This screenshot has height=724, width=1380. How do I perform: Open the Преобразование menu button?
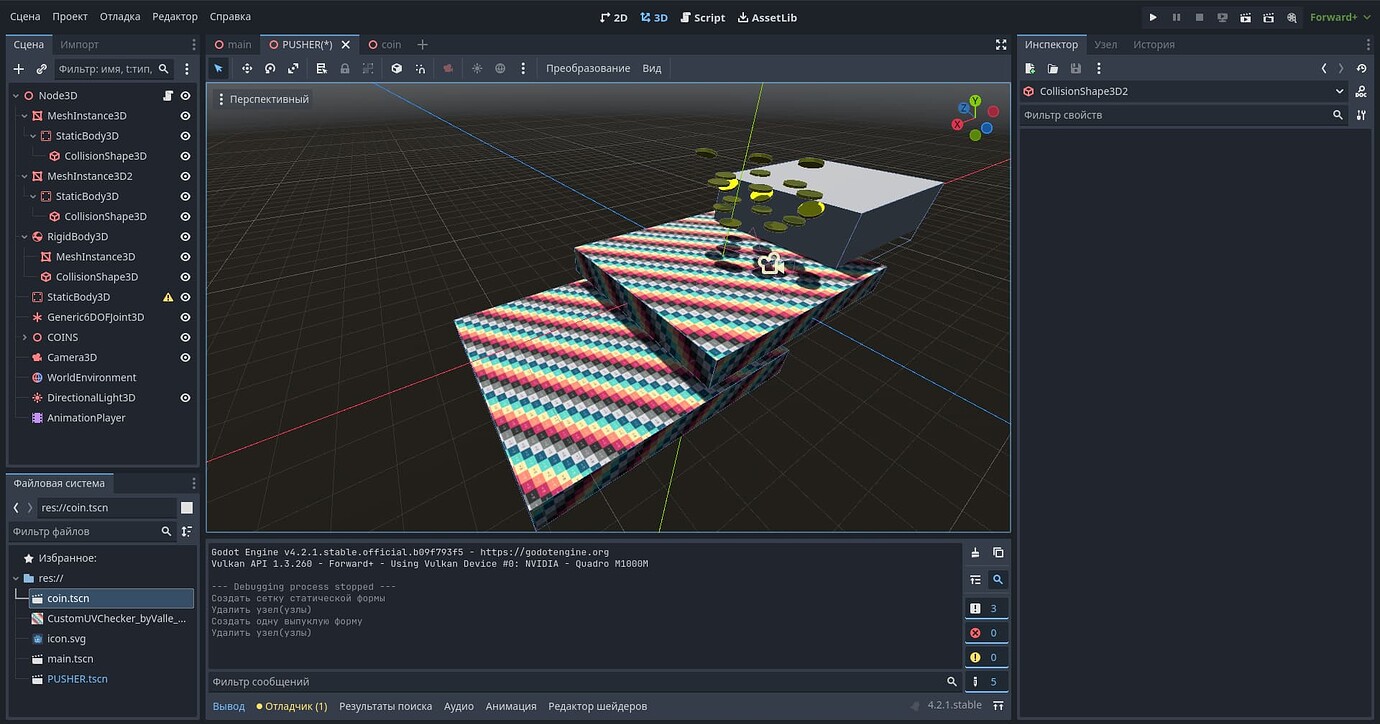coord(588,69)
